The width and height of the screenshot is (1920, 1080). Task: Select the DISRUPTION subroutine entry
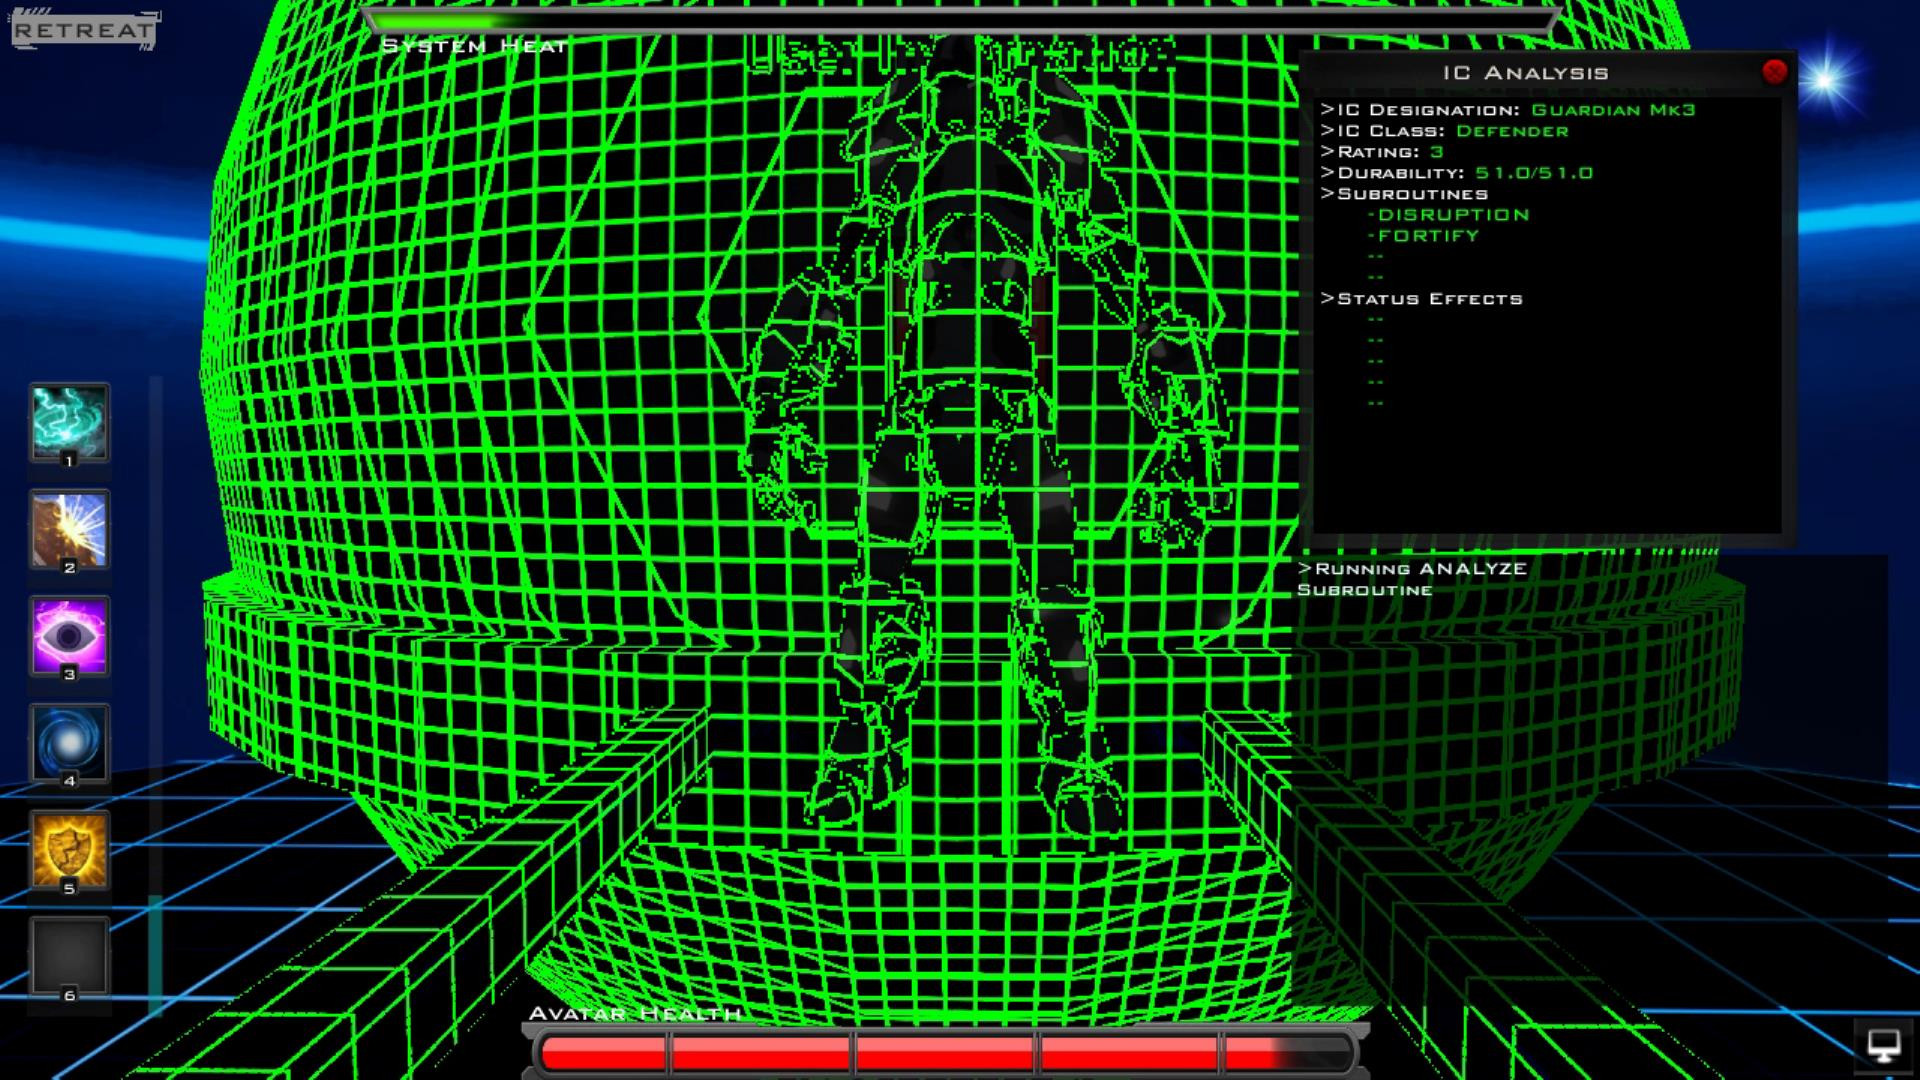(1449, 215)
